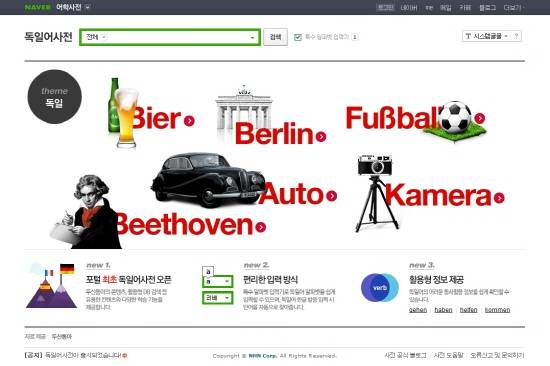Click the red arrow next to Berlin
550x366 pixels.
[321, 137]
